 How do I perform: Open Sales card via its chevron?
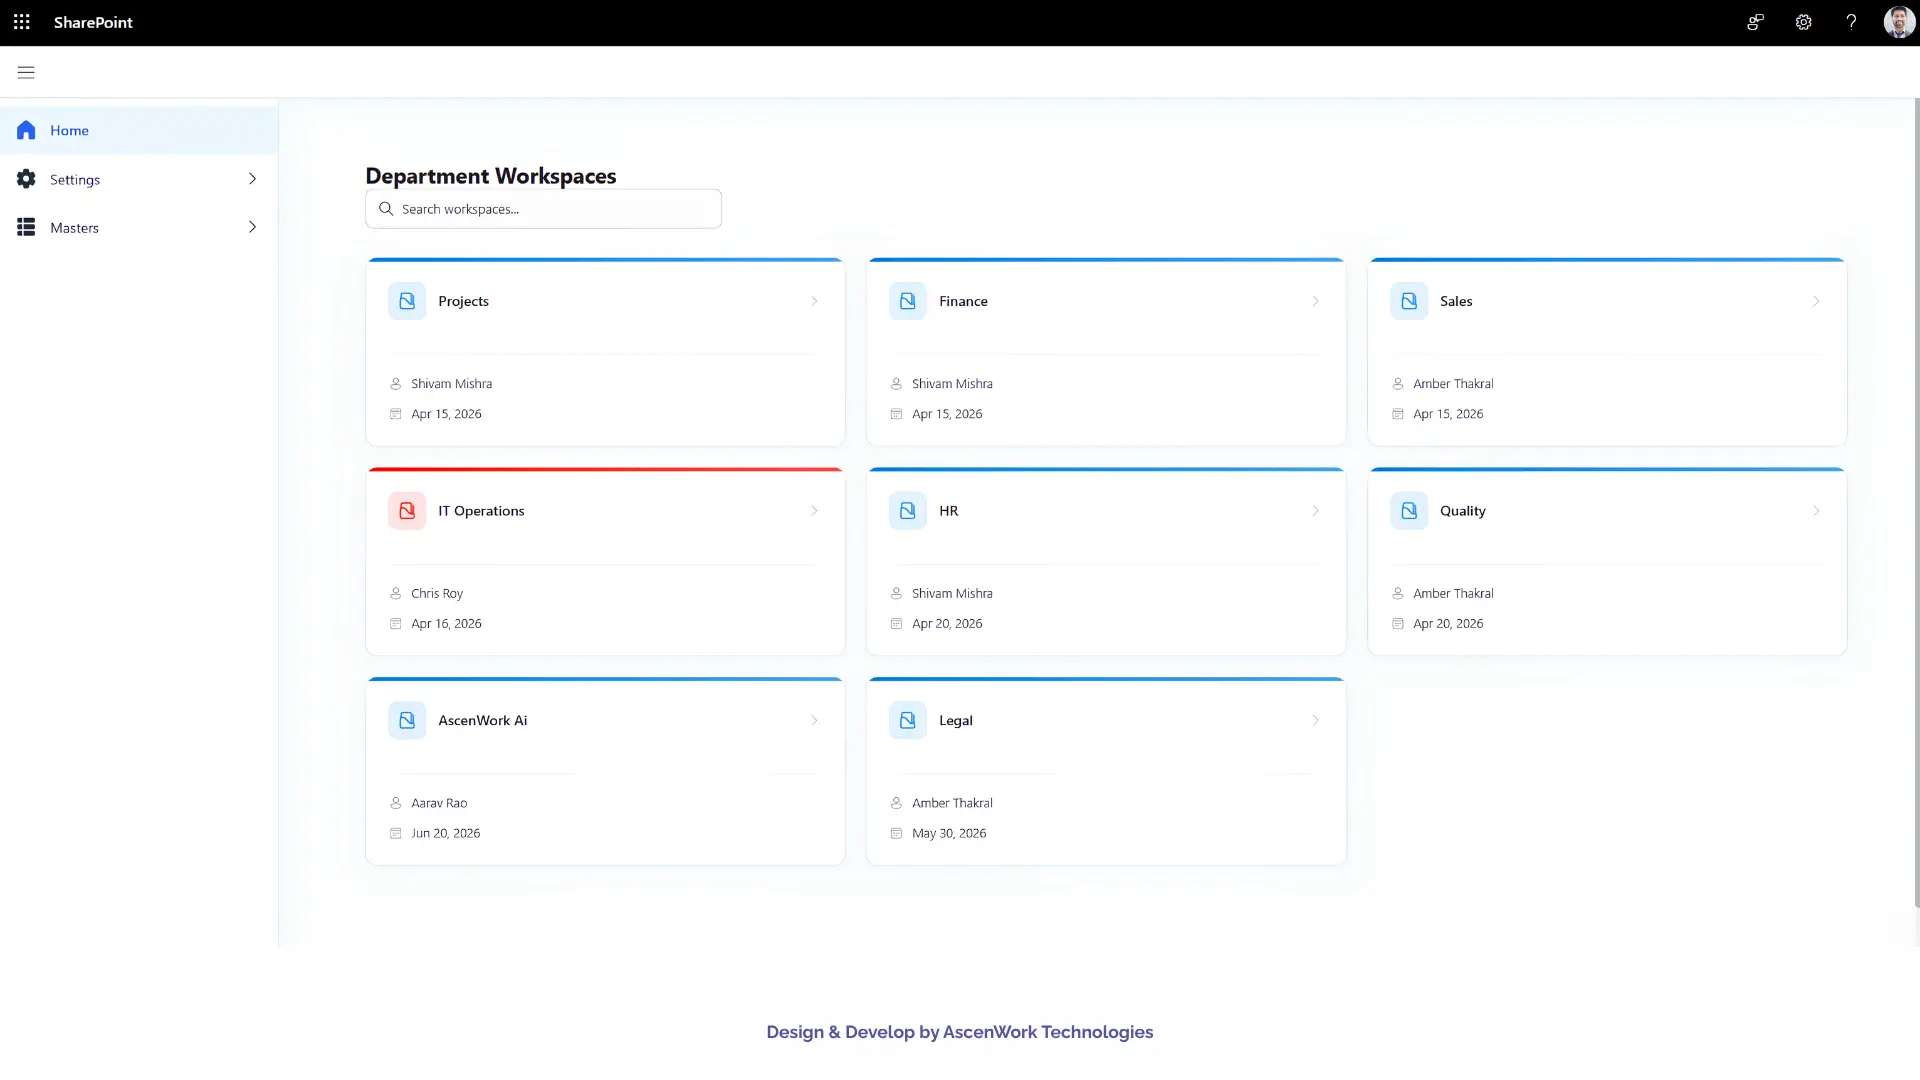click(x=1817, y=301)
